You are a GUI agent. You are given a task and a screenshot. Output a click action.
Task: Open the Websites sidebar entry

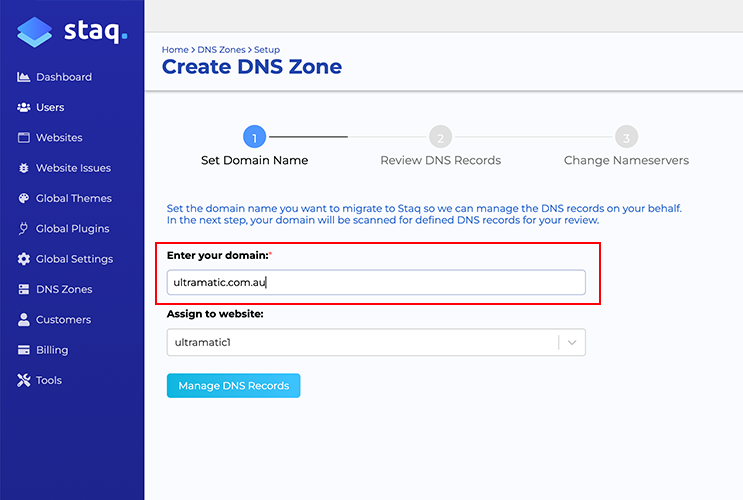tap(59, 137)
